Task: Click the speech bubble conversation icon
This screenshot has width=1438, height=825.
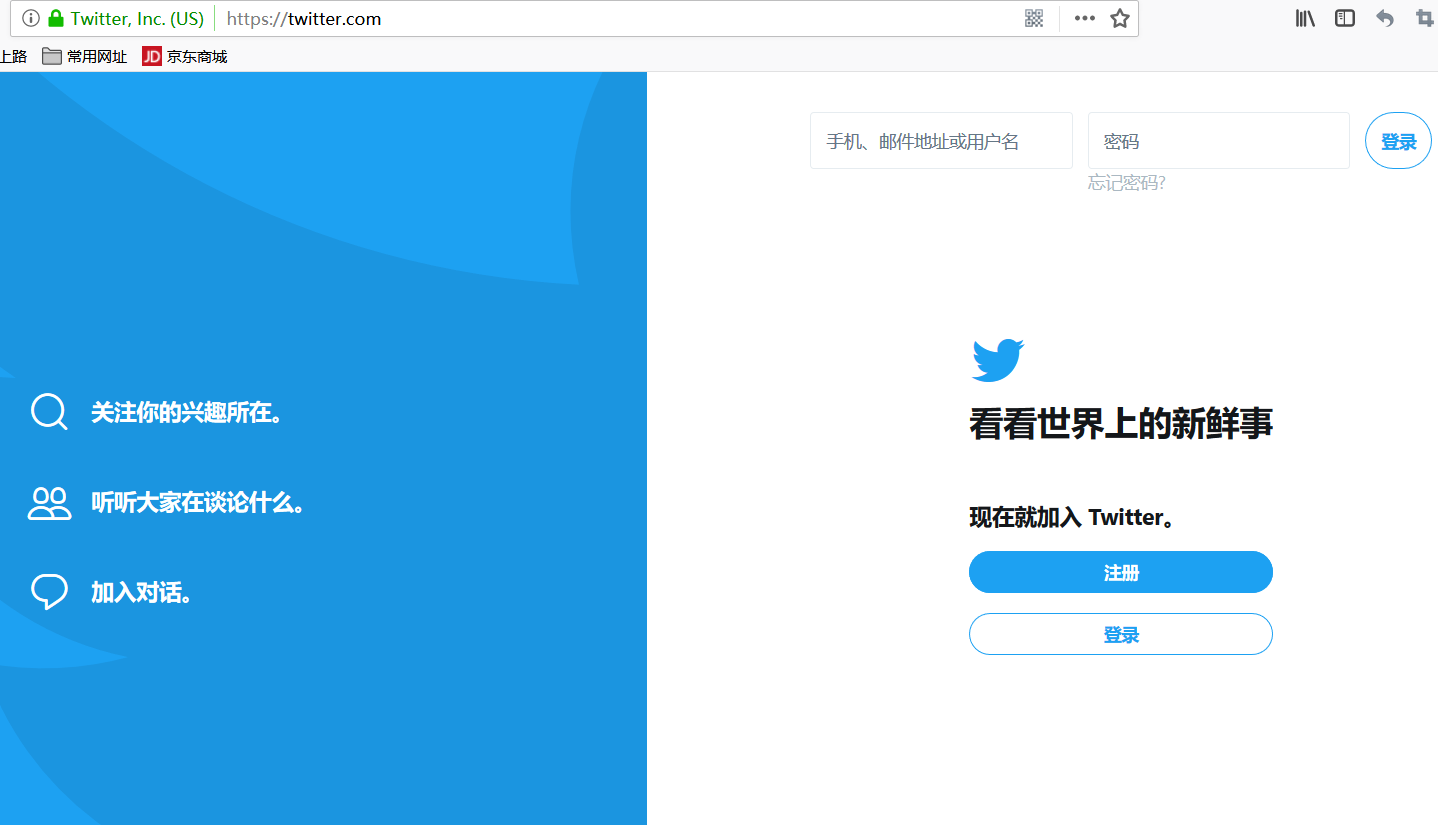Action: click(x=49, y=591)
